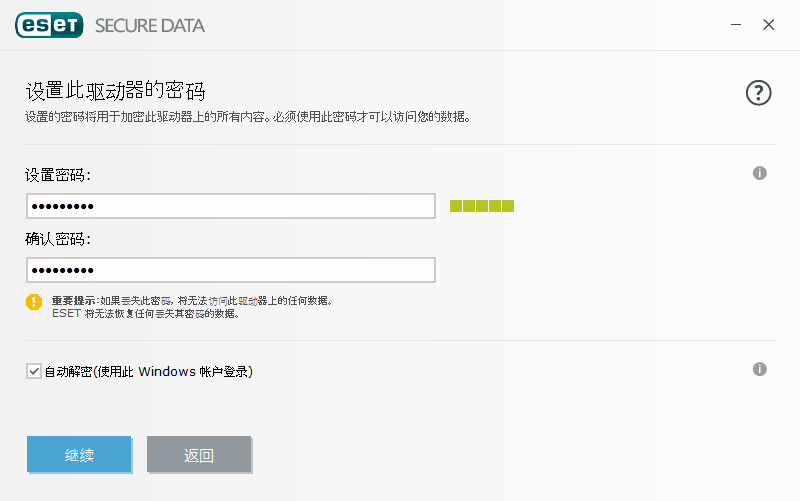
Task: Click the yellow warning icon by 重要提示
Action: coord(34,302)
